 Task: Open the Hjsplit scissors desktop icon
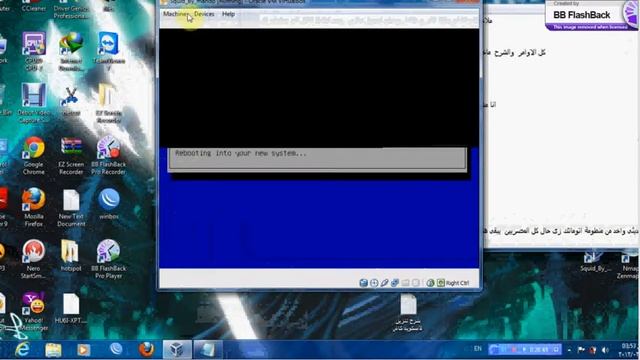tap(70, 101)
